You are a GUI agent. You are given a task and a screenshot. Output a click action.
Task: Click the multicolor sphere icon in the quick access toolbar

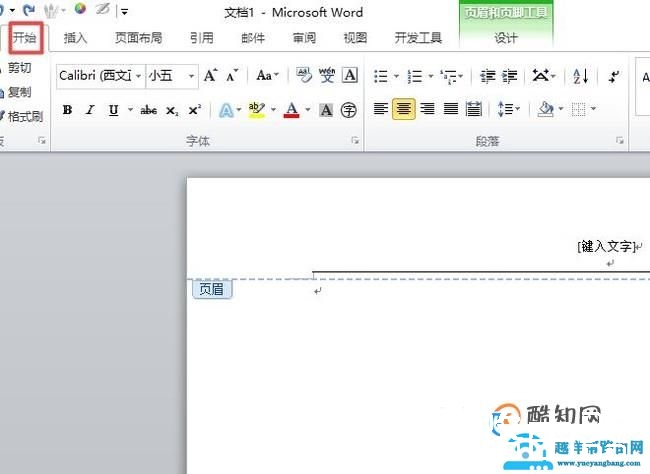(x=80, y=9)
